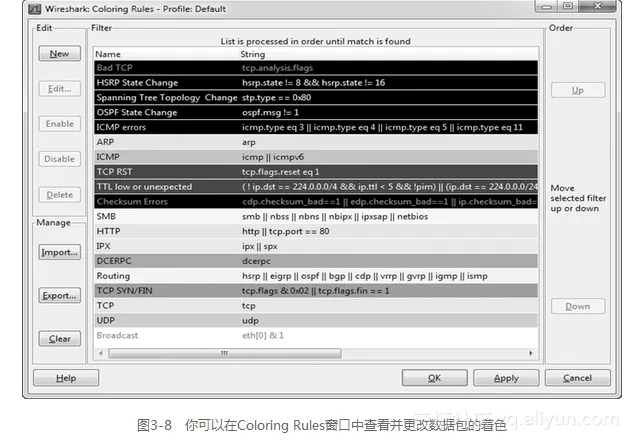Click the eth[0] & 1 filter string
Screen dimensions: 630x440
tap(263, 336)
